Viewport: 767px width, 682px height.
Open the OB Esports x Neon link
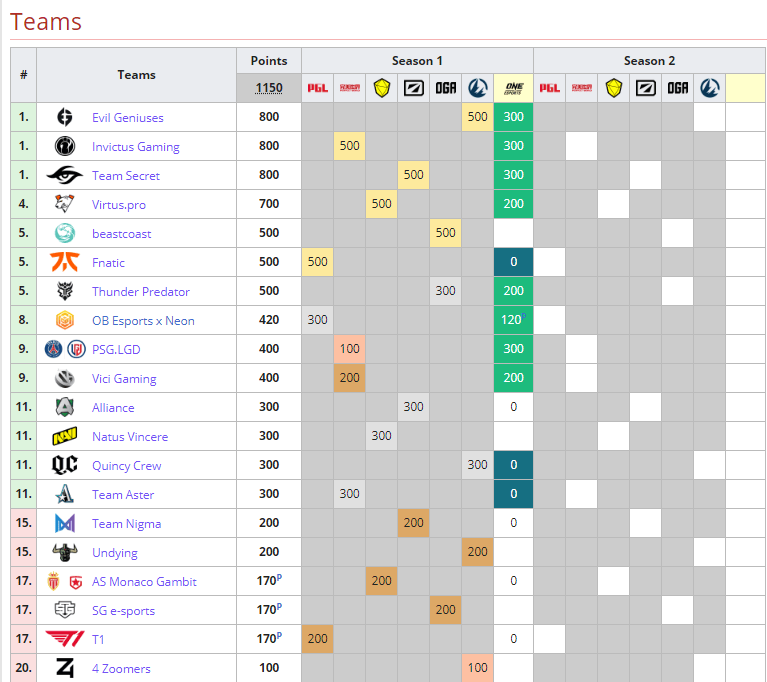[143, 321]
